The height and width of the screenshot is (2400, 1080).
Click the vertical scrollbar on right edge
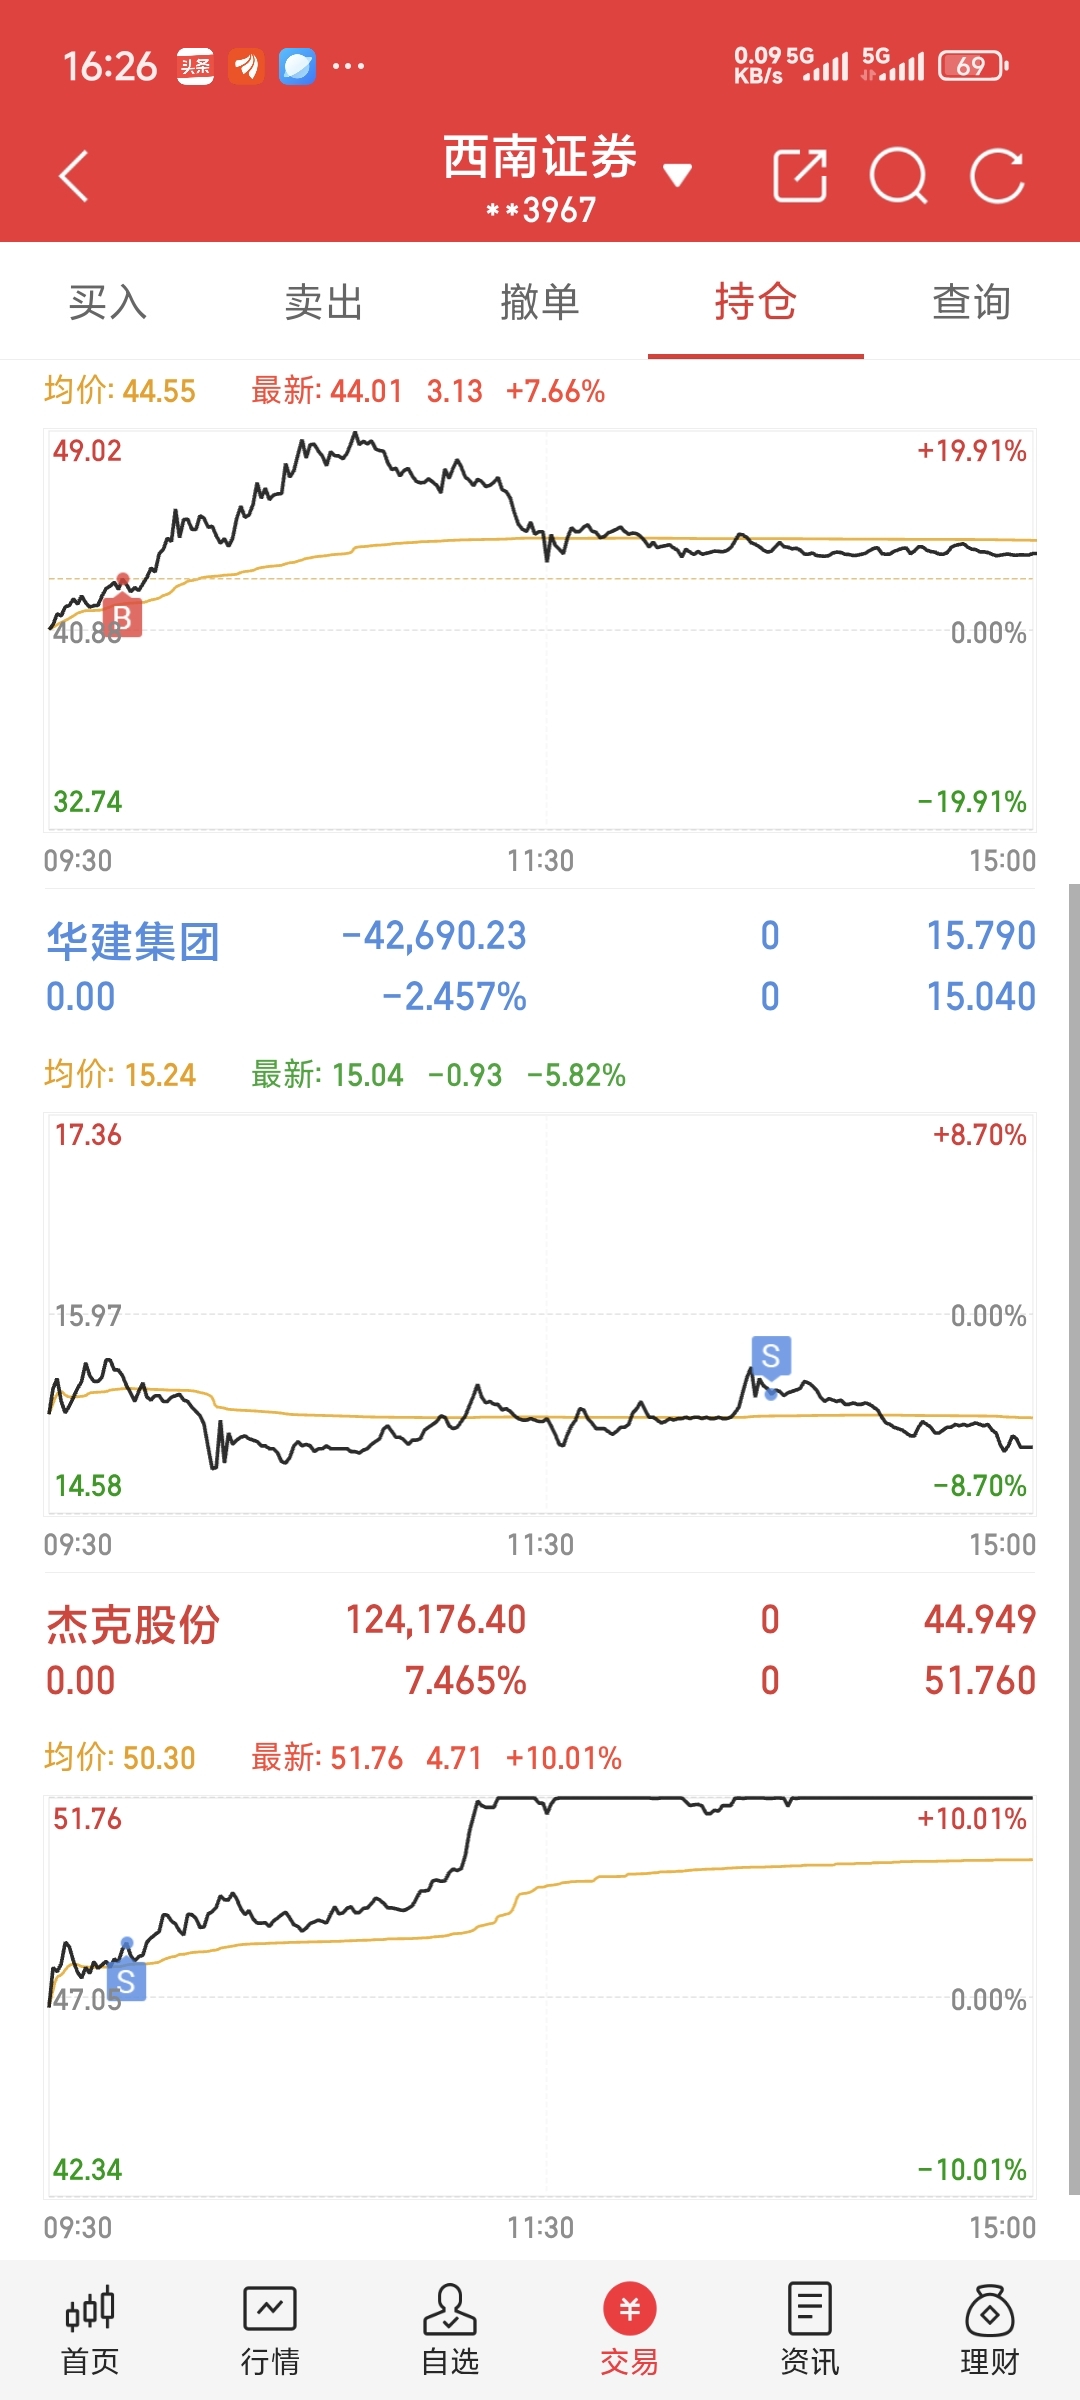point(1074,1540)
